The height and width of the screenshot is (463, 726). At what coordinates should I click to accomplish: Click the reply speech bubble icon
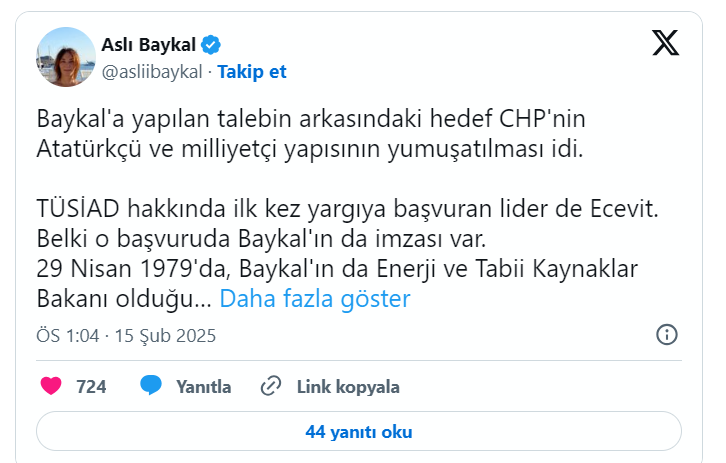coord(151,386)
